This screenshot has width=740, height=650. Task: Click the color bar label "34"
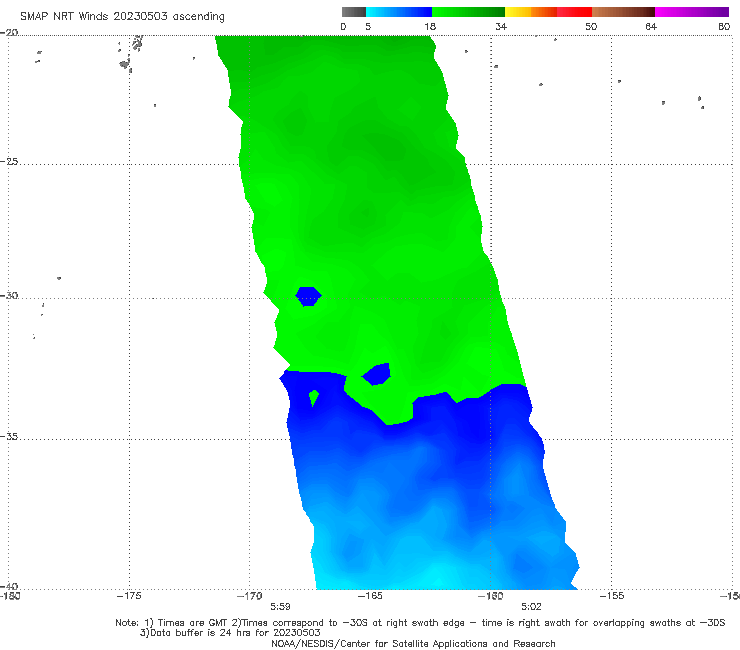[x=501, y=26]
